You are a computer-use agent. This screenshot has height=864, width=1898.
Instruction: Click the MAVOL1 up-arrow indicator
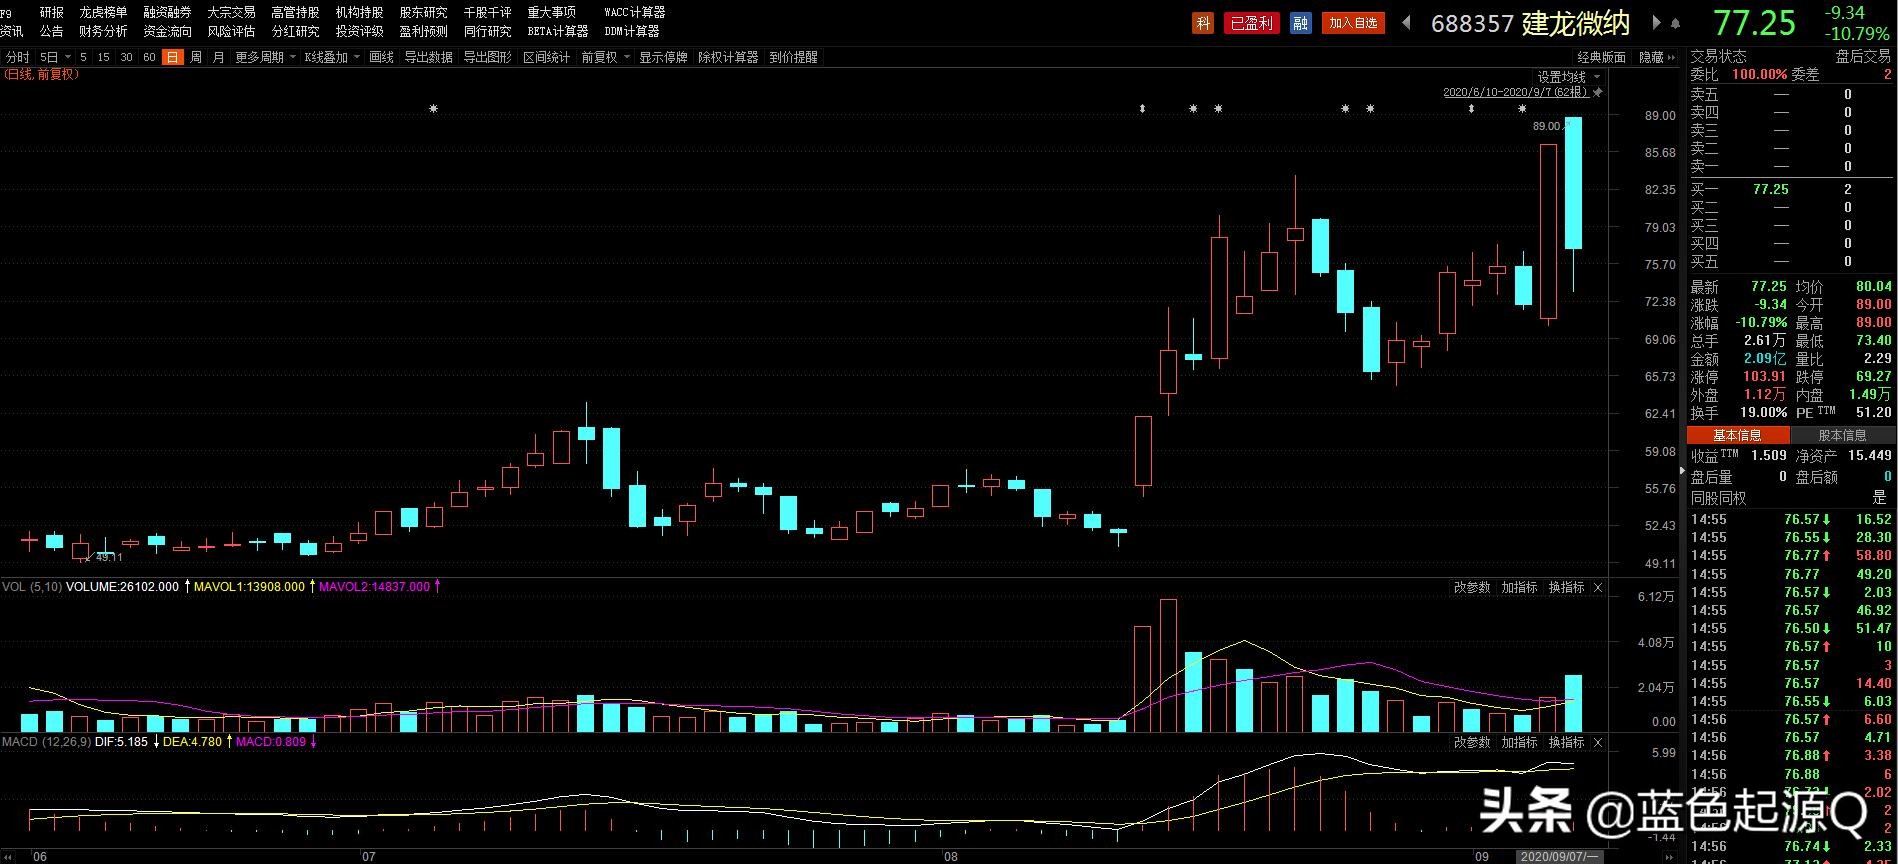312,587
